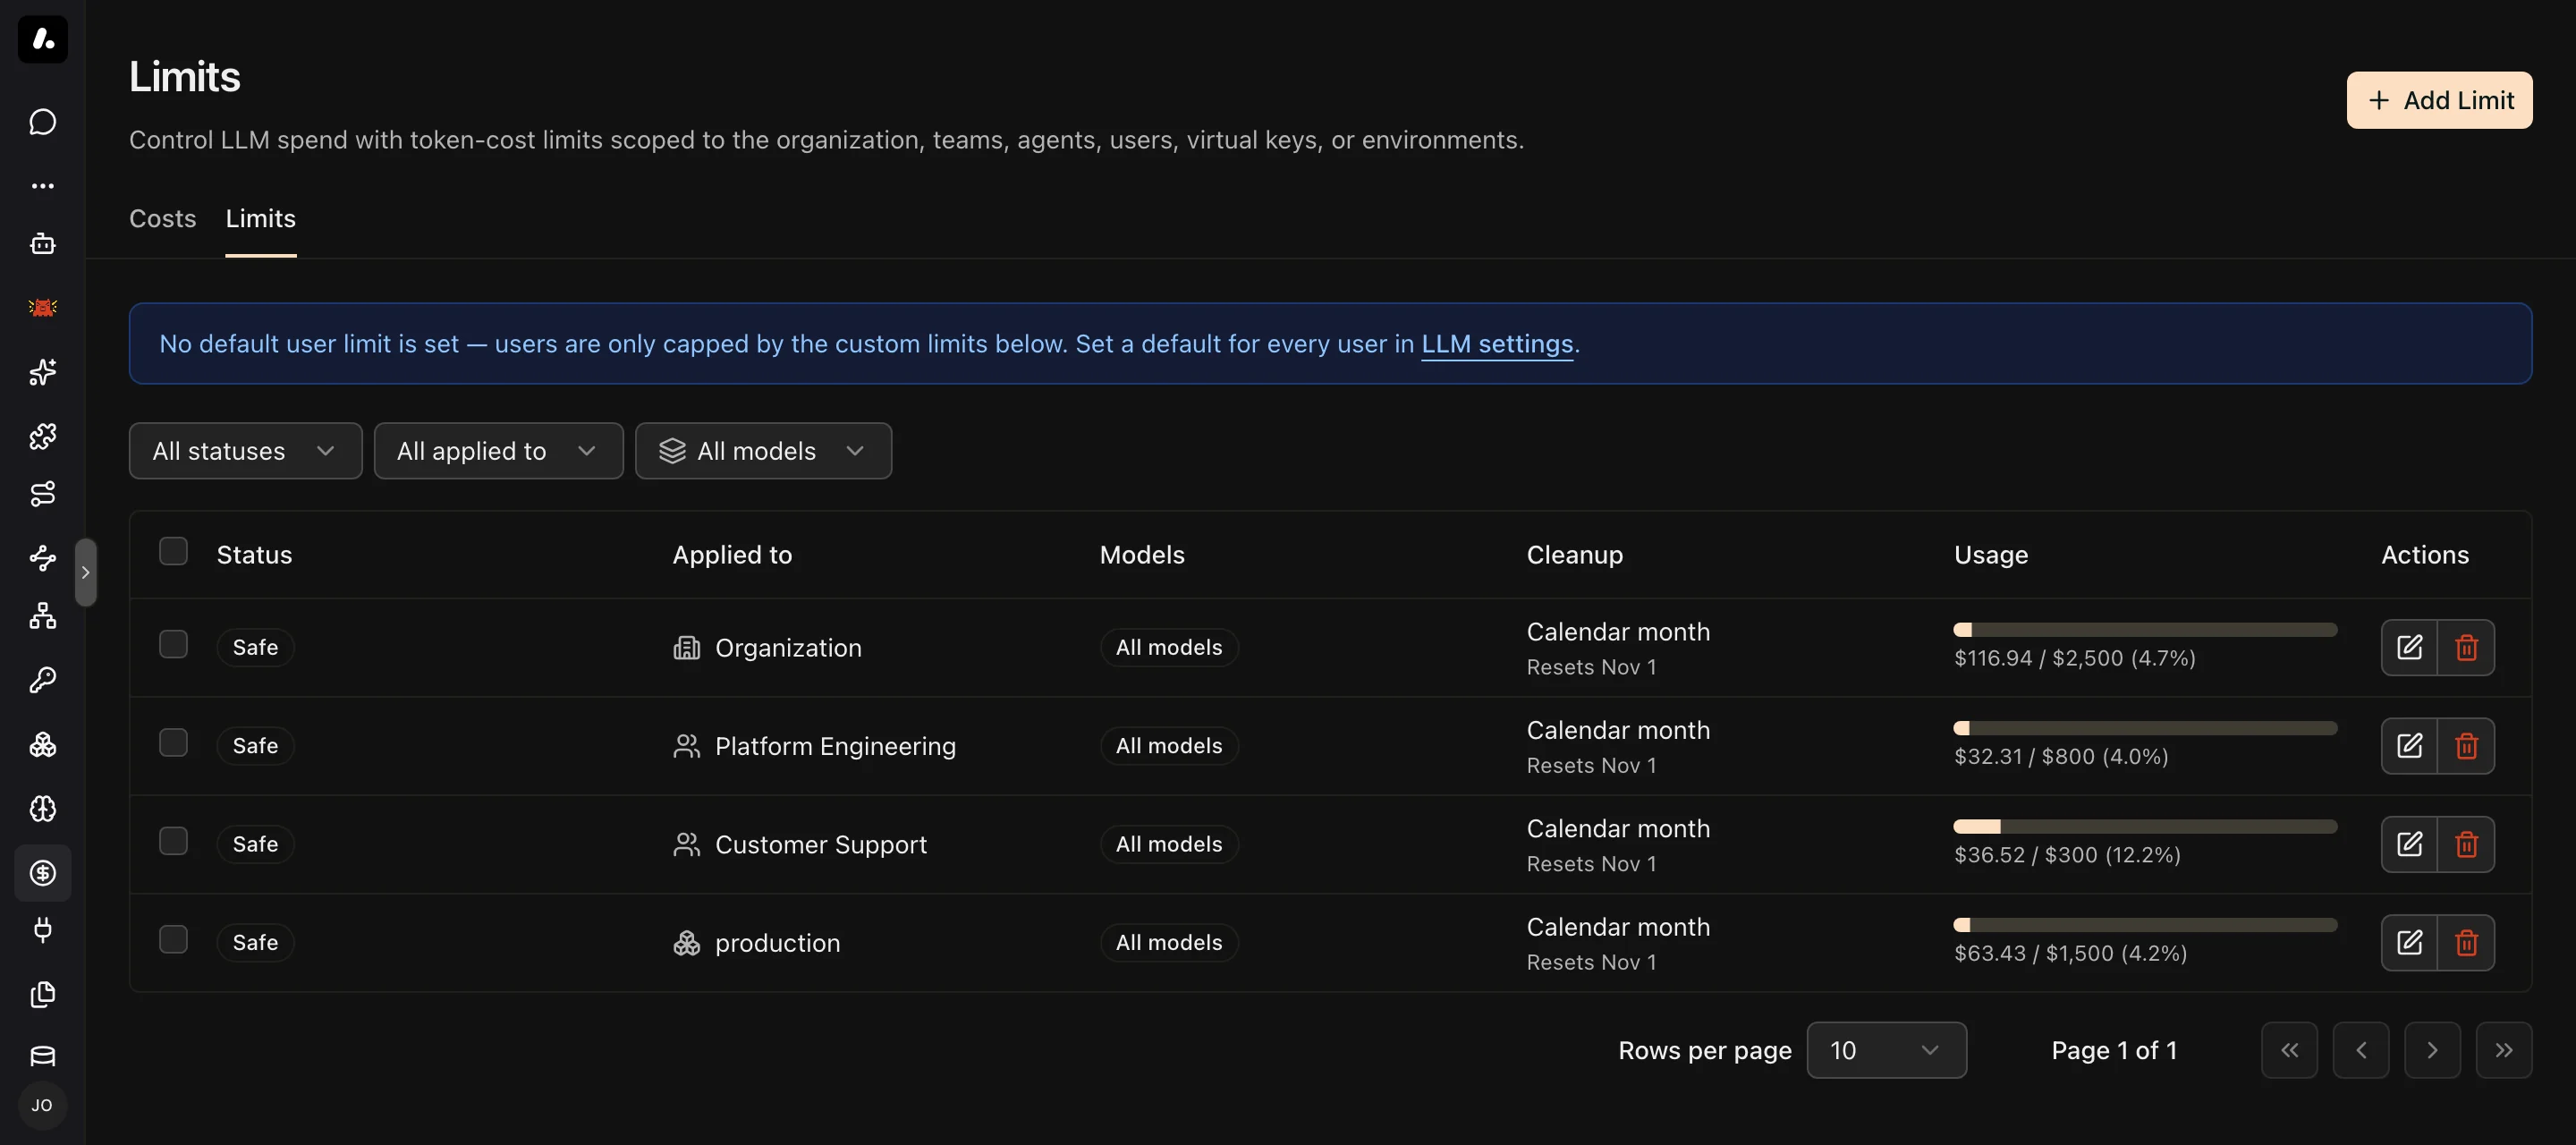This screenshot has height=1145, width=2576.
Task: Follow the LLM settings link
Action: click(x=1497, y=344)
